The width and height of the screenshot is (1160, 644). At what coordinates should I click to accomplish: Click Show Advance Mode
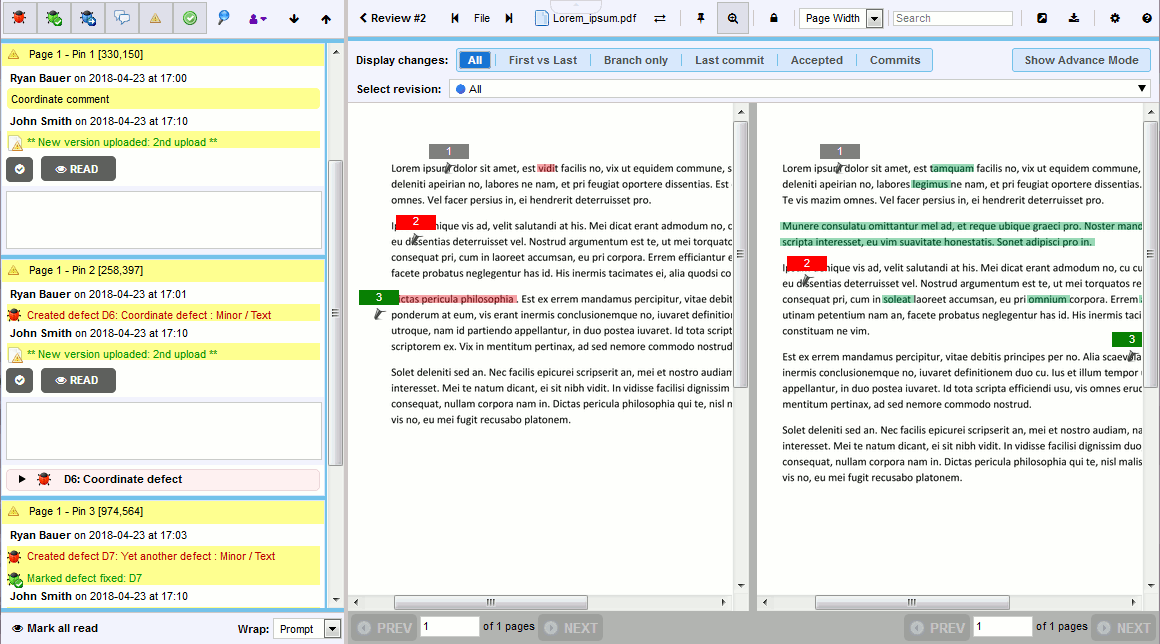[x=1081, y=60]
